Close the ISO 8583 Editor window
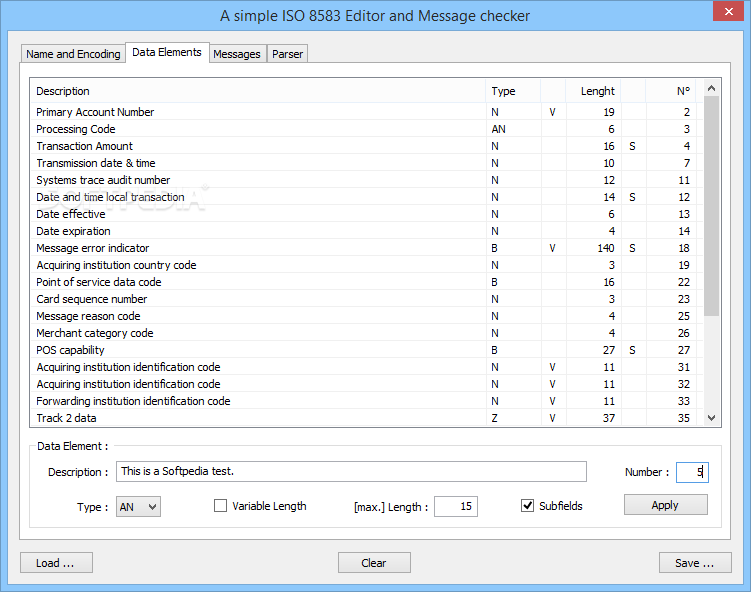 (728, 11)
